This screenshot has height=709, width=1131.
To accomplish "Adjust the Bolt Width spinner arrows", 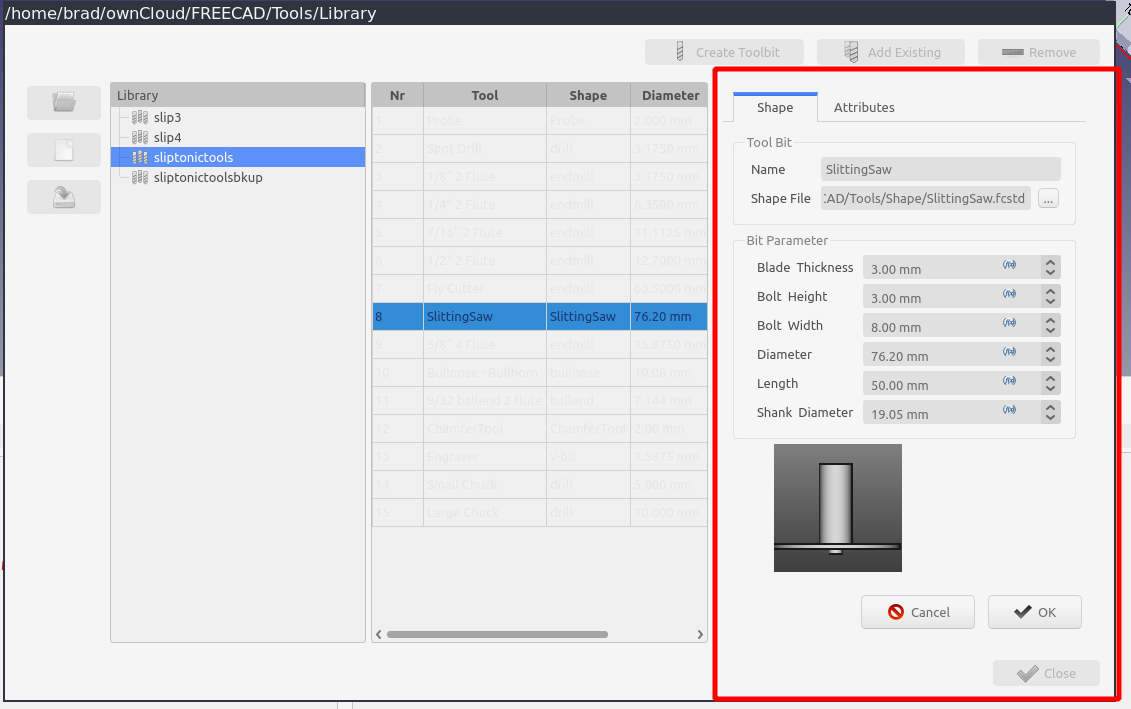I will [1050, 325].
